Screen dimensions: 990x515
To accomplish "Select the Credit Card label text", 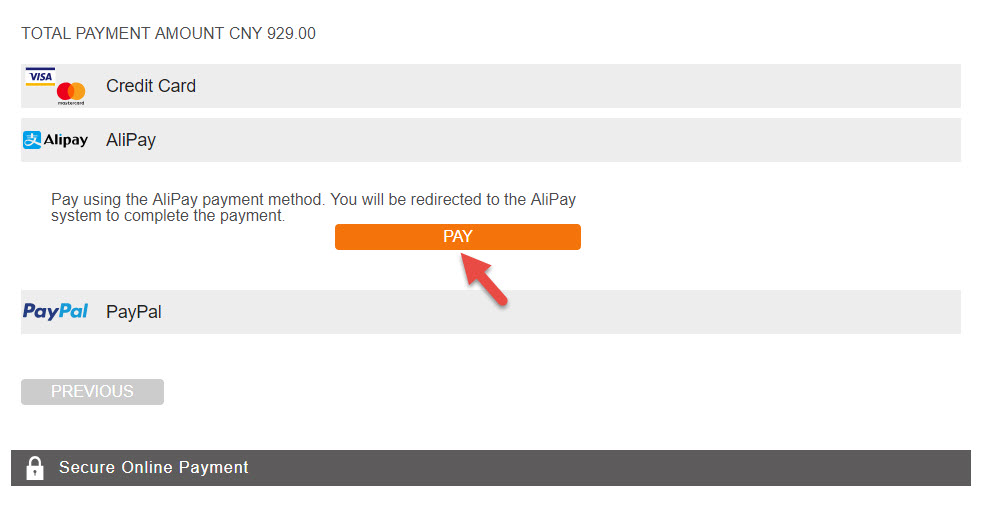I will click(151, 86).
